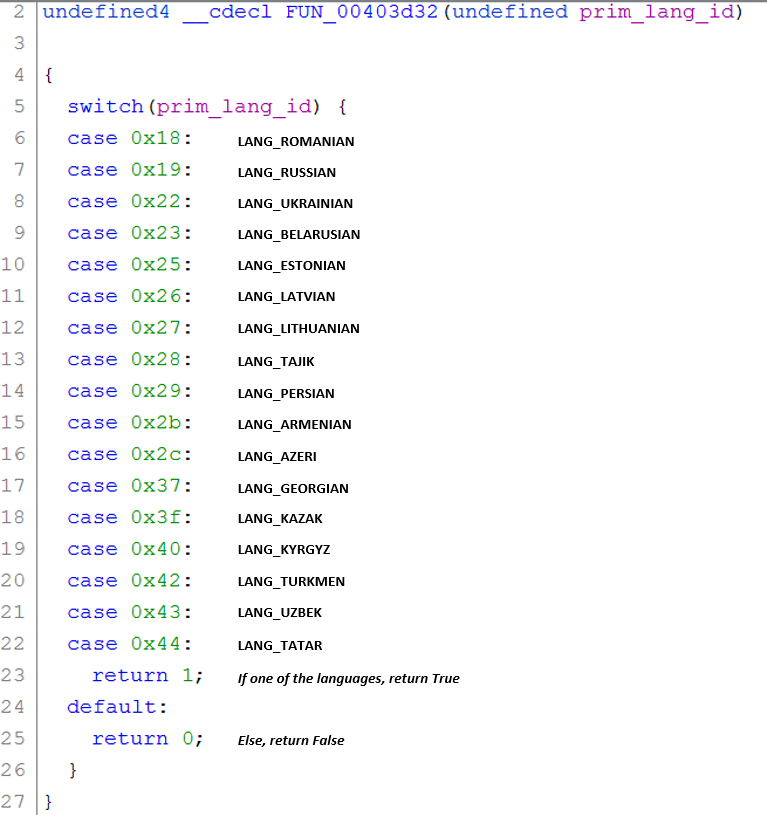Screen dimensions: 767x815
Task: Click the return 1 statement
Action: point(147,676)
